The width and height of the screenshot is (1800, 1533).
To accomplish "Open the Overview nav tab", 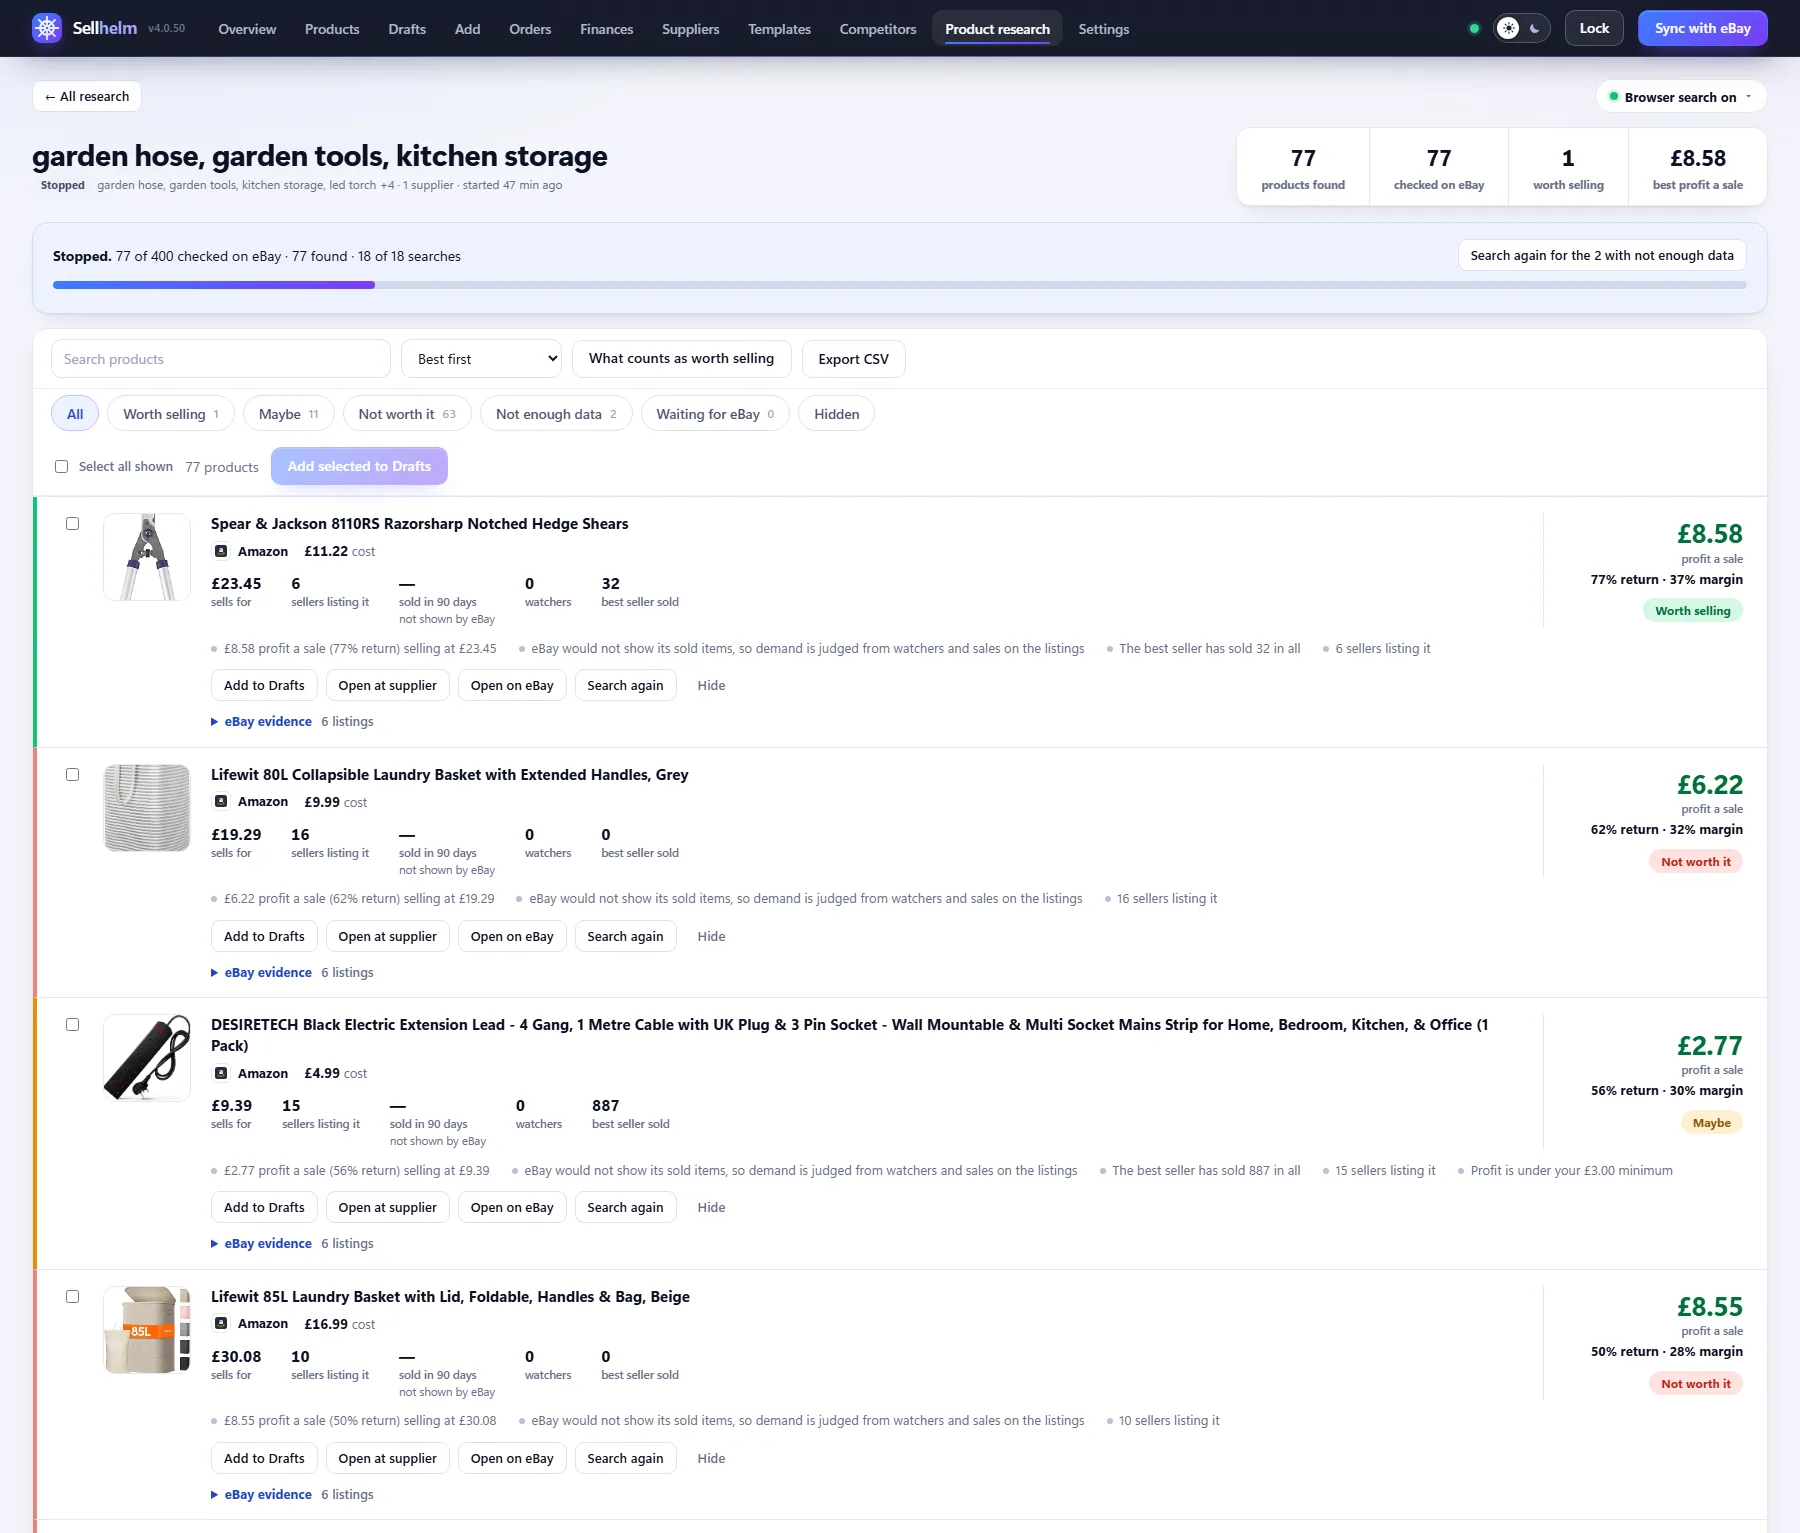I will click(x=247, y=29).
